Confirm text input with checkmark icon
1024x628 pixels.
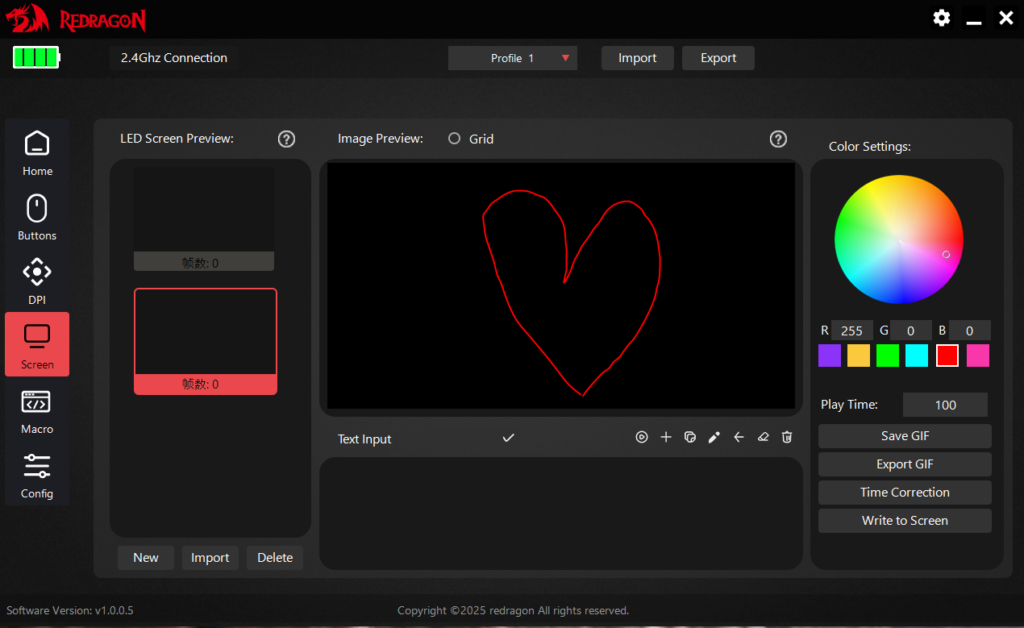pyautogui.click(x=508, y=438)
